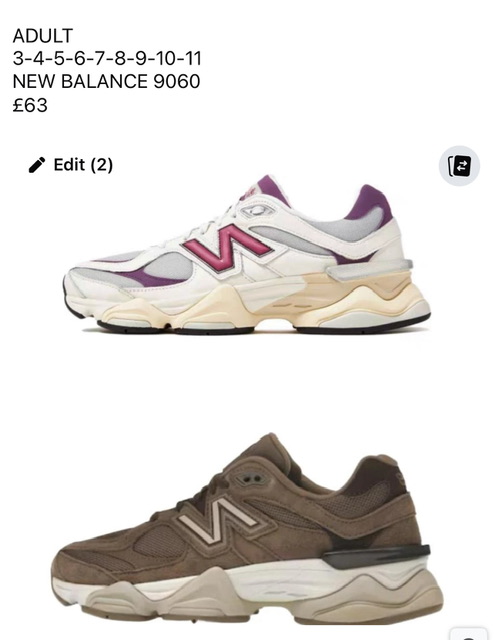Viewport: 494px width, 640px height.
Task: Click the size list 3-4-5-6-7-8-9-10-11
Action: (x=107, y=58)
